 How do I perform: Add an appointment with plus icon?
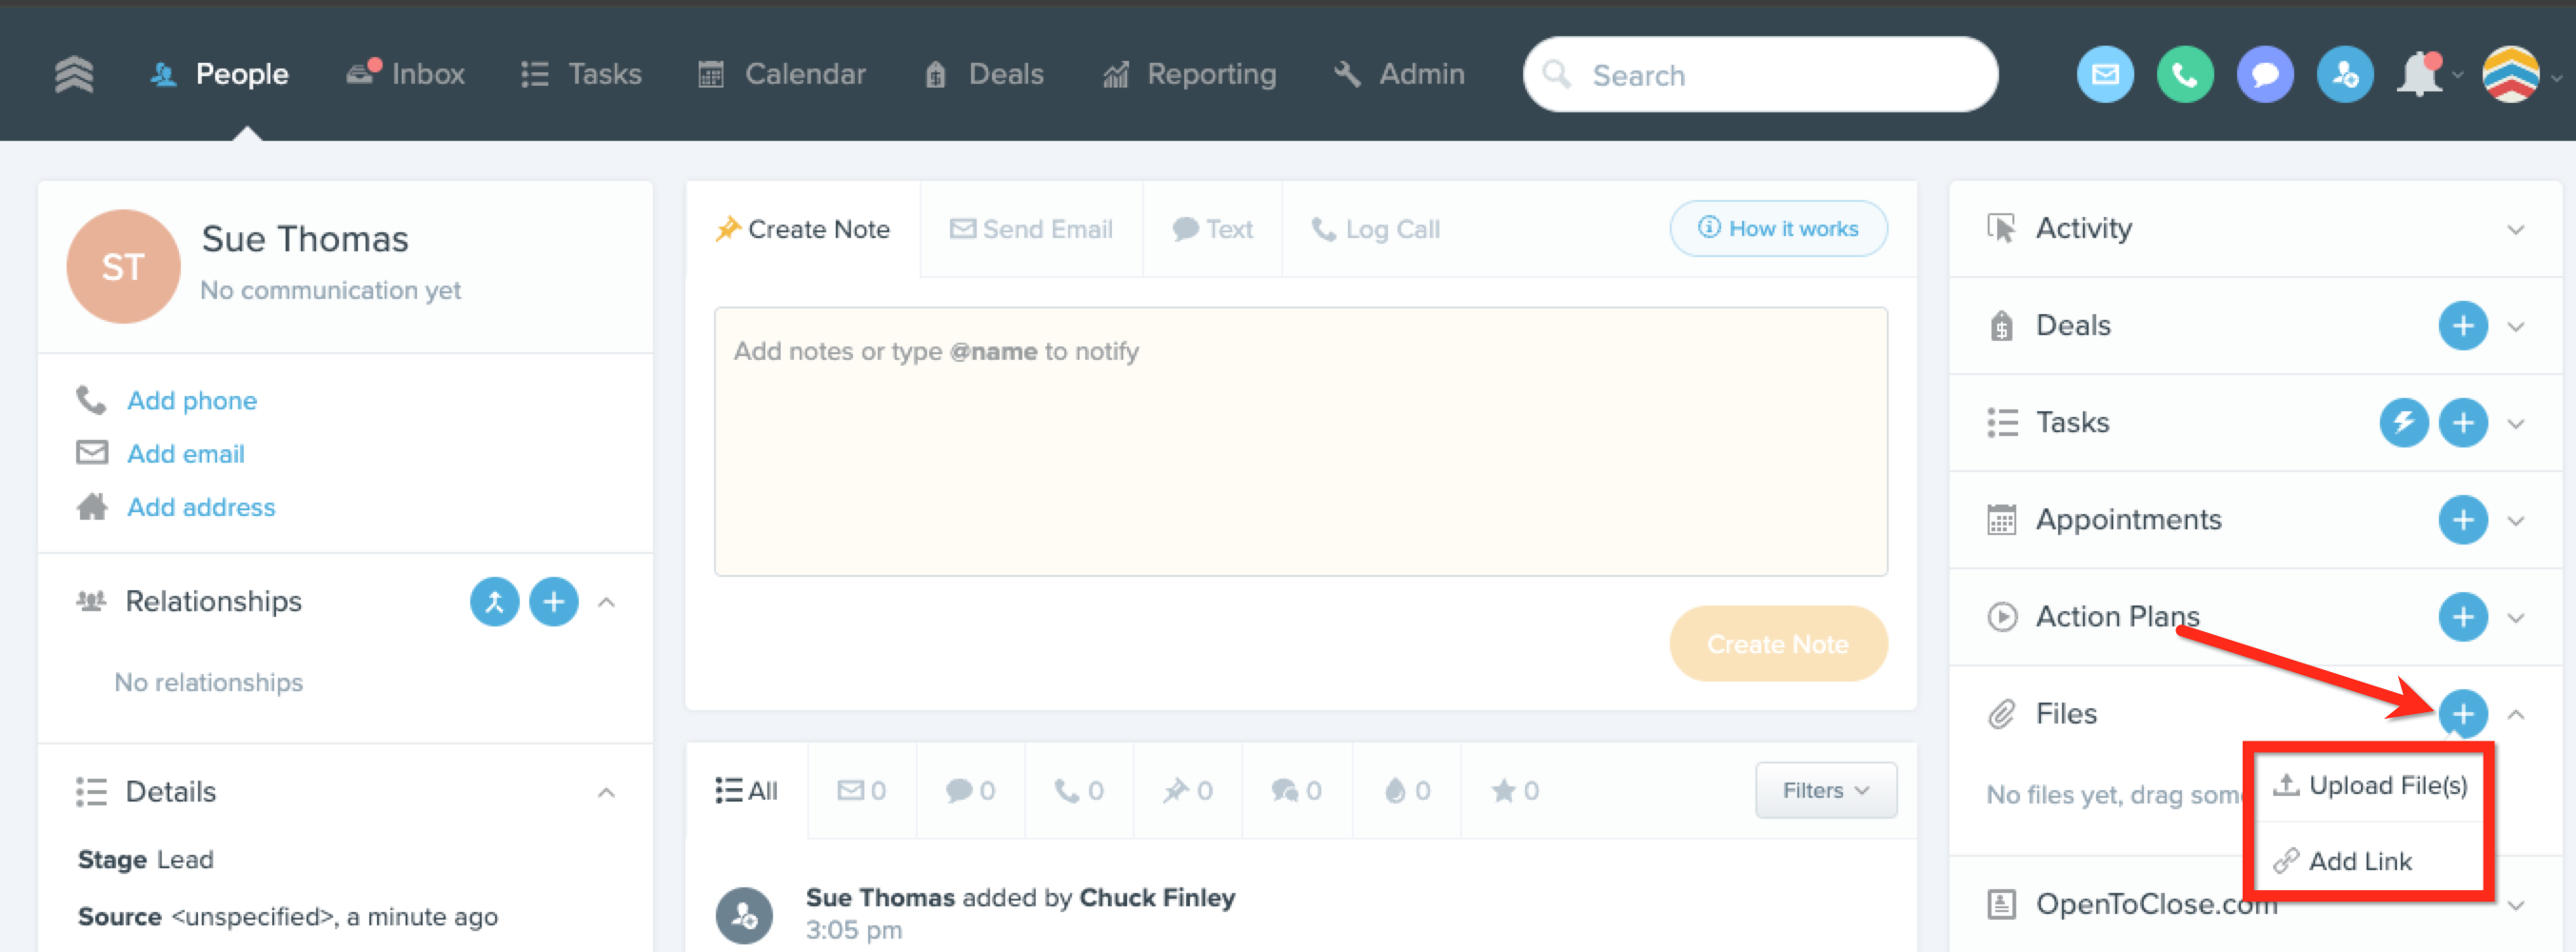click(2463, 520)
